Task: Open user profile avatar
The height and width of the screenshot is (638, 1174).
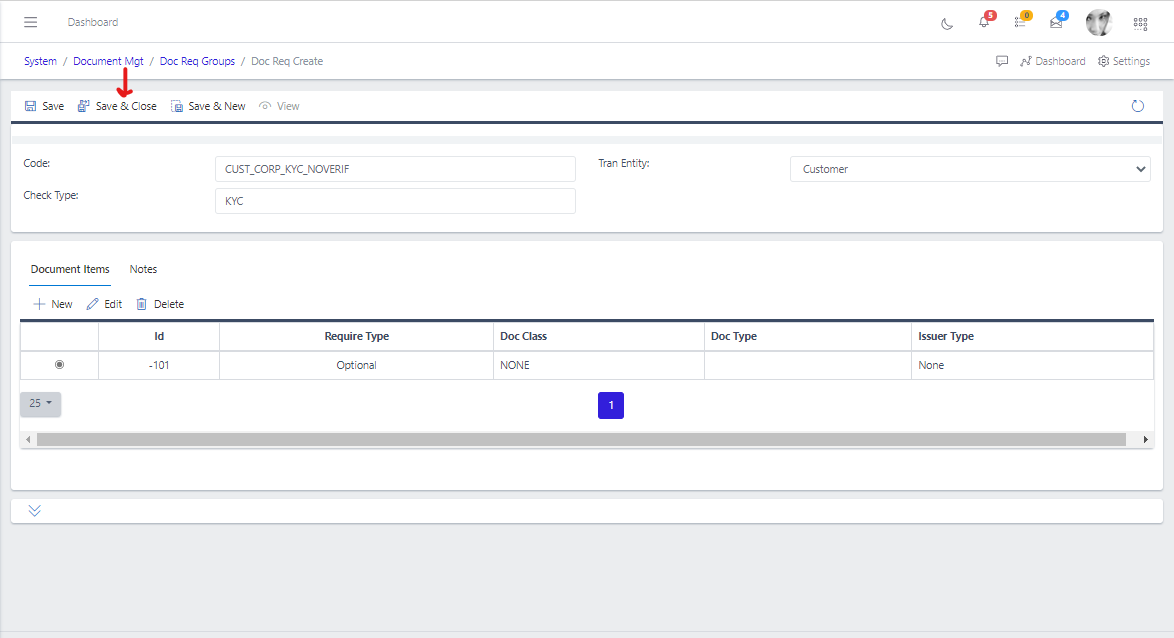Action: [x=1099, y=22]
